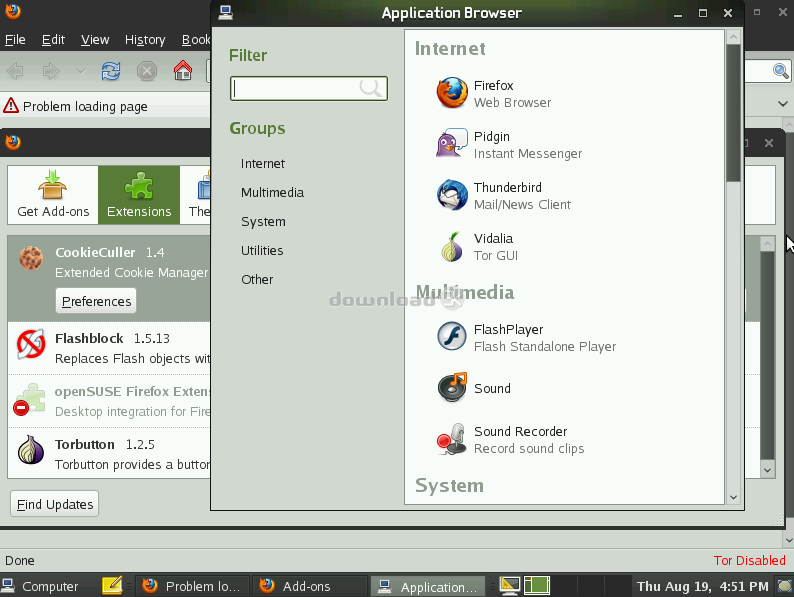Image resolution: width=794 pixels, height=597 pixels.
Task: Open the Sound application
Action: pyautogui.click(x=491, y=388)
